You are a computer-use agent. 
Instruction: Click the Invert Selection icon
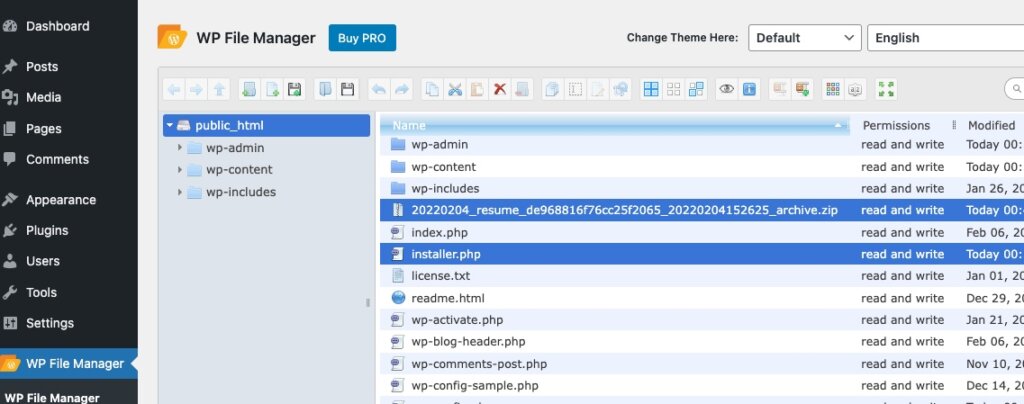(x=697, y=89)
